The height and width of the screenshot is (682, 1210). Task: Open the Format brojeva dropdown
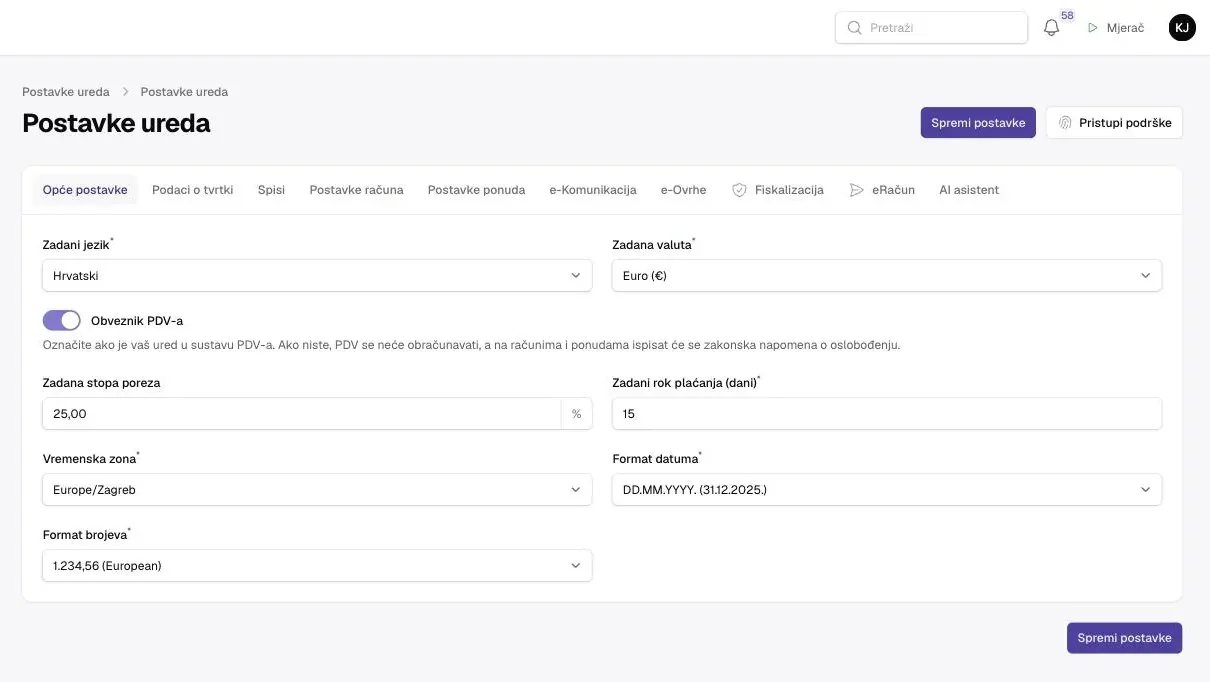[x=317, y=566]
